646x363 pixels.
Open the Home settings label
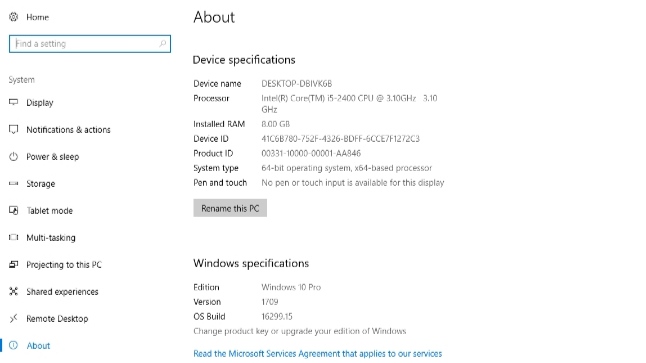(x=37, y=17)
